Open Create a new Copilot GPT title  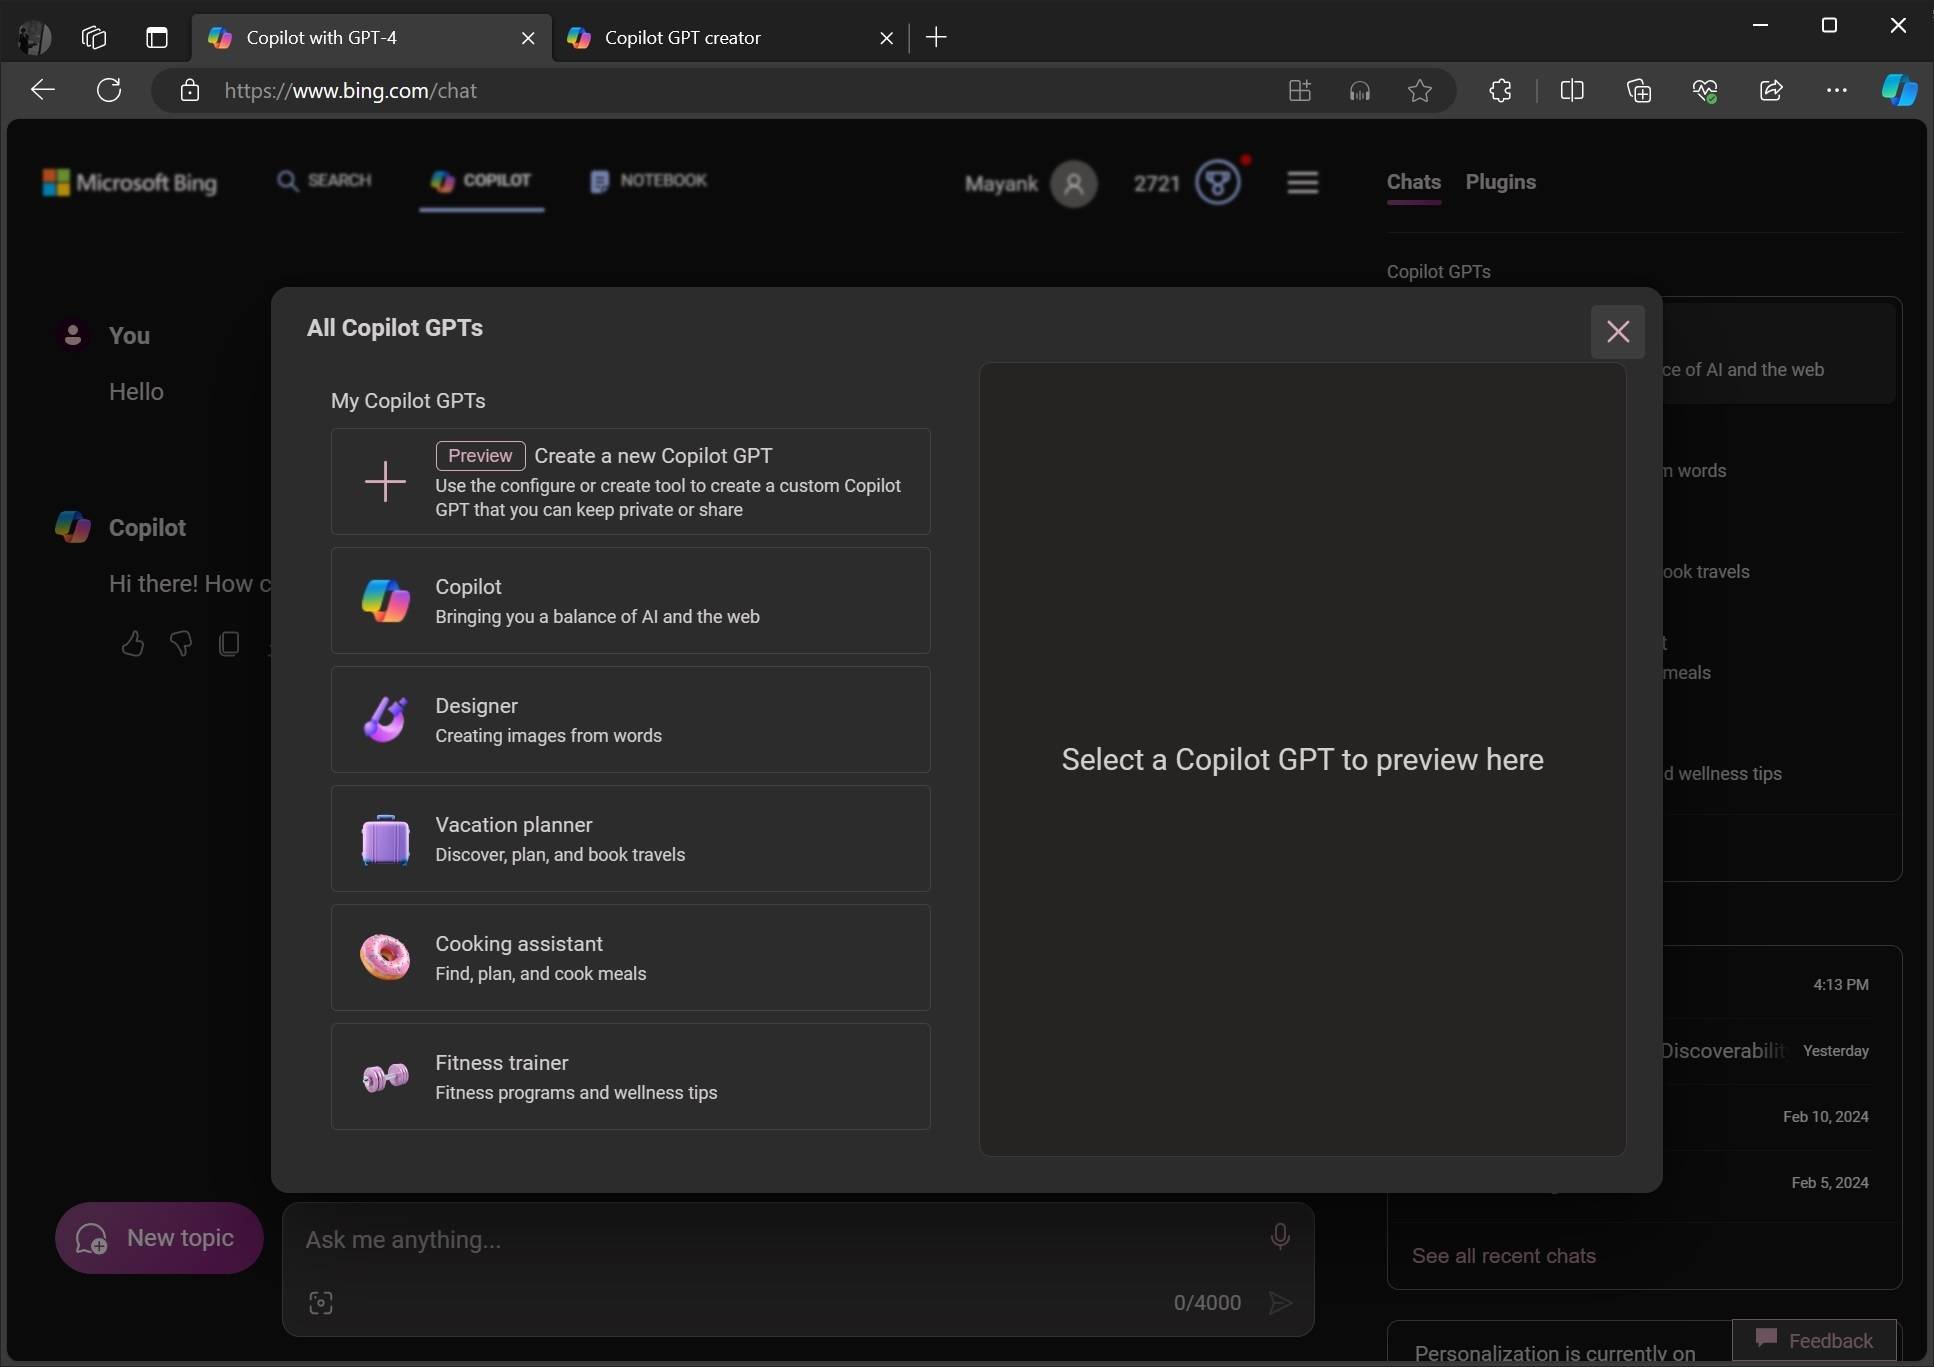click(653, 456)
